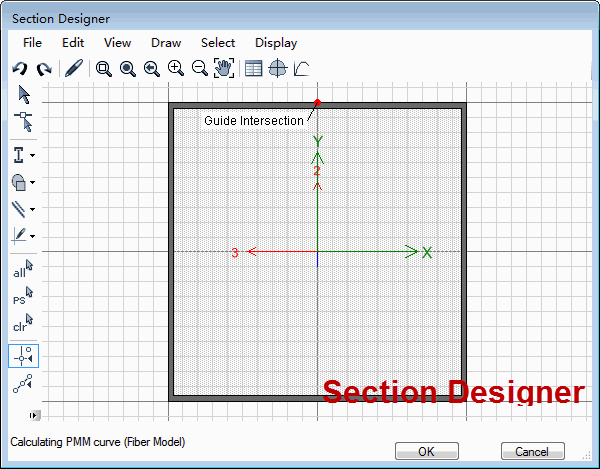Open the Select menu
The height and width of the screenshot is (469, 600).
218,42
